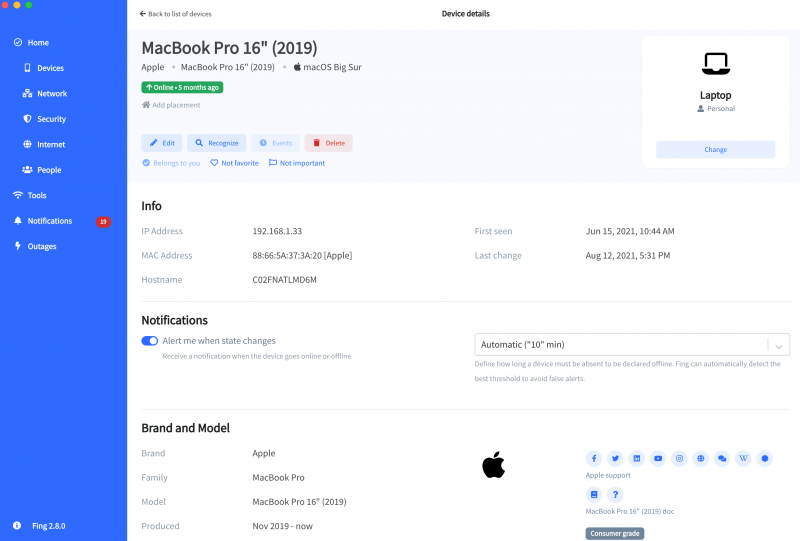Open the People page
This screenshot has height=541, width=800.
click(x=49, y=170)
